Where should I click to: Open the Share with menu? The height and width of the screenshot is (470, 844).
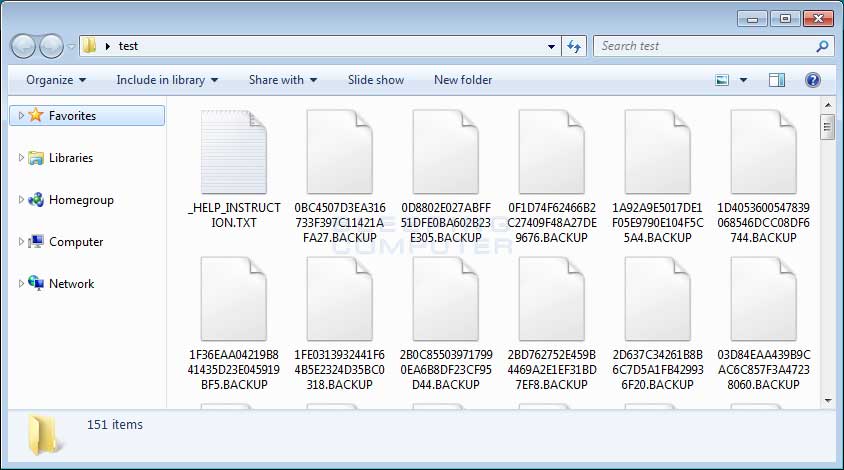click(x=283, y=80)
